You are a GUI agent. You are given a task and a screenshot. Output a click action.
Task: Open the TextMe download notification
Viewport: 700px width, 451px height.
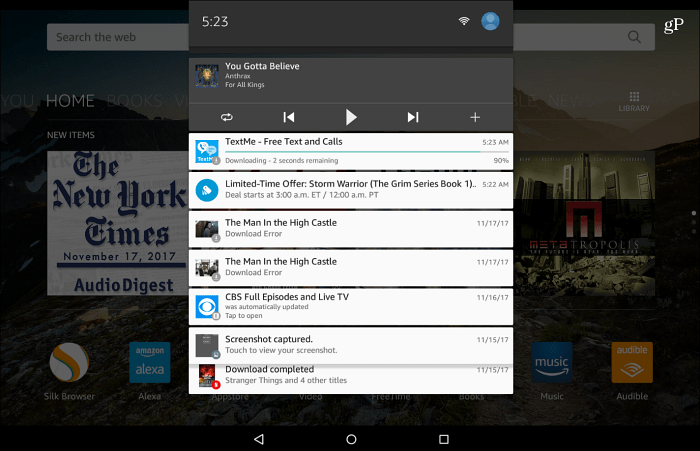click(351, 151)
